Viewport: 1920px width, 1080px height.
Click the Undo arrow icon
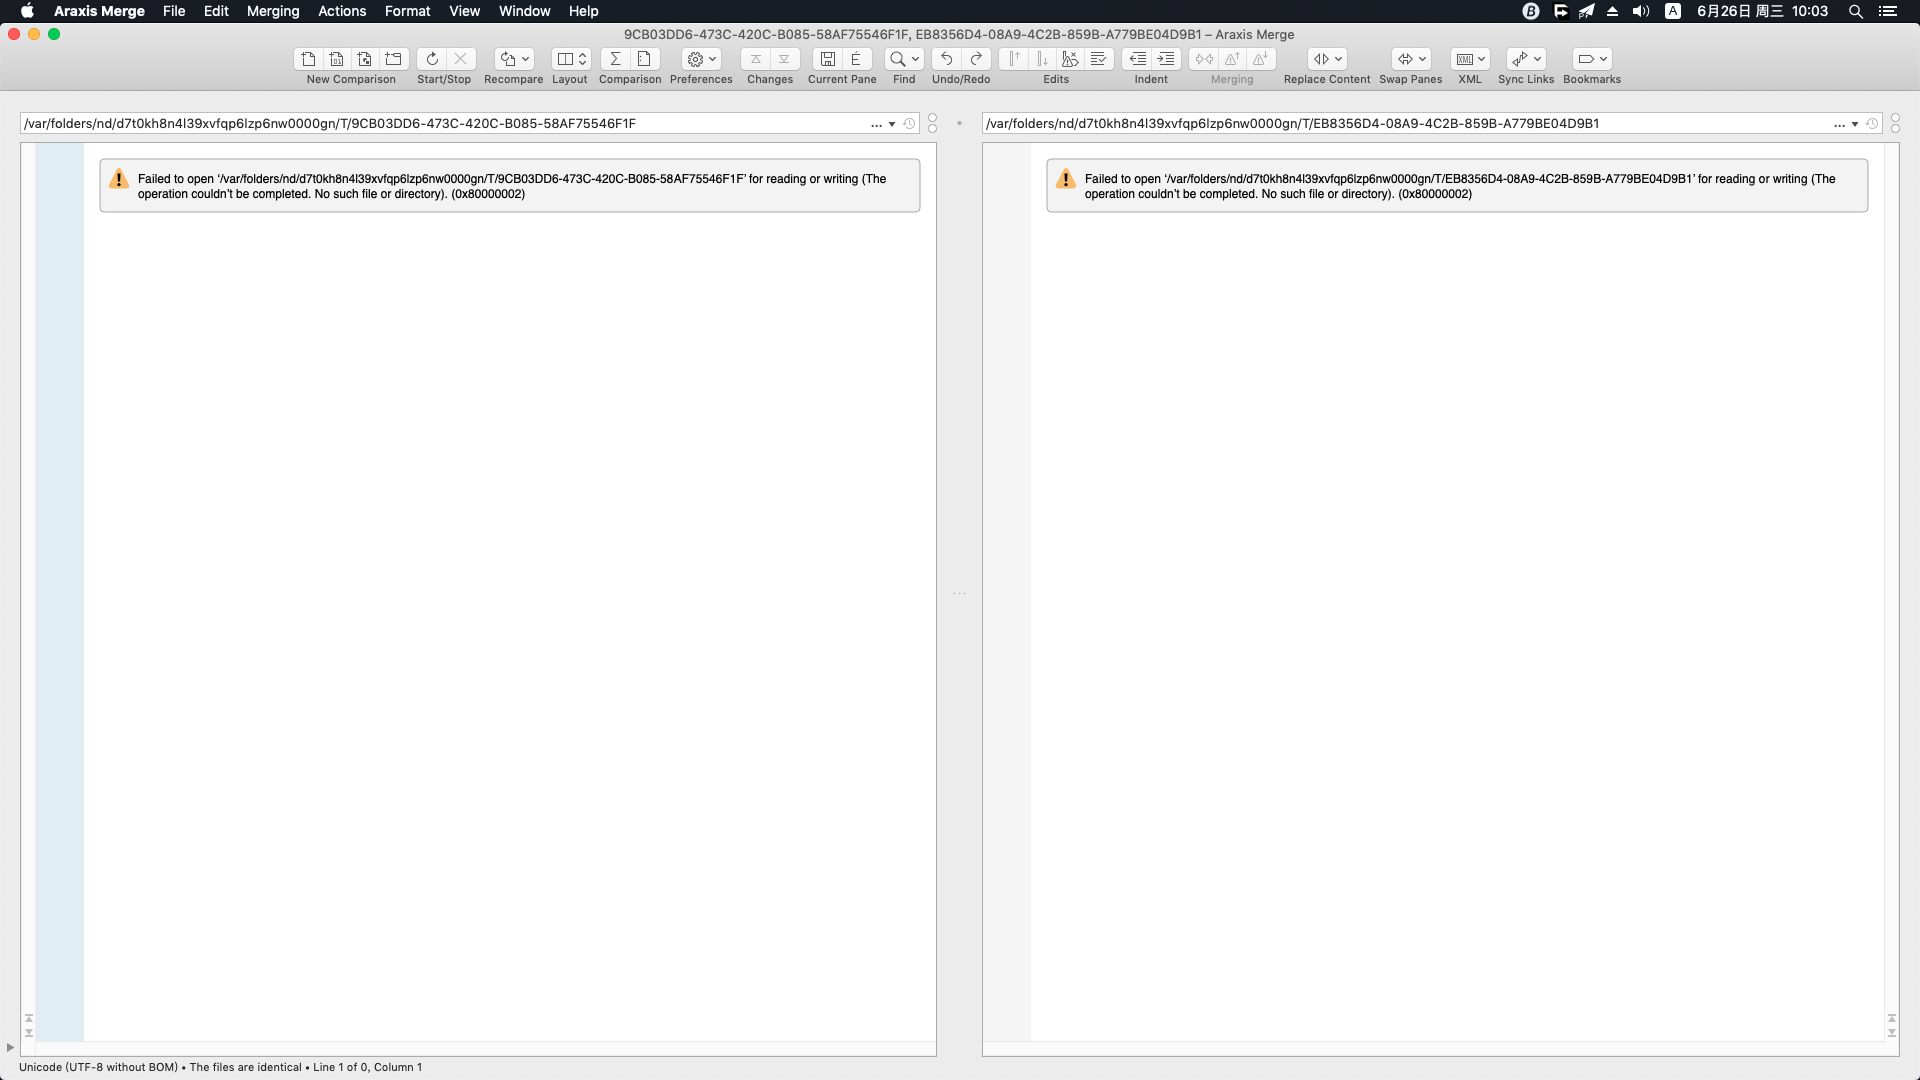click(x=946, y=59)
